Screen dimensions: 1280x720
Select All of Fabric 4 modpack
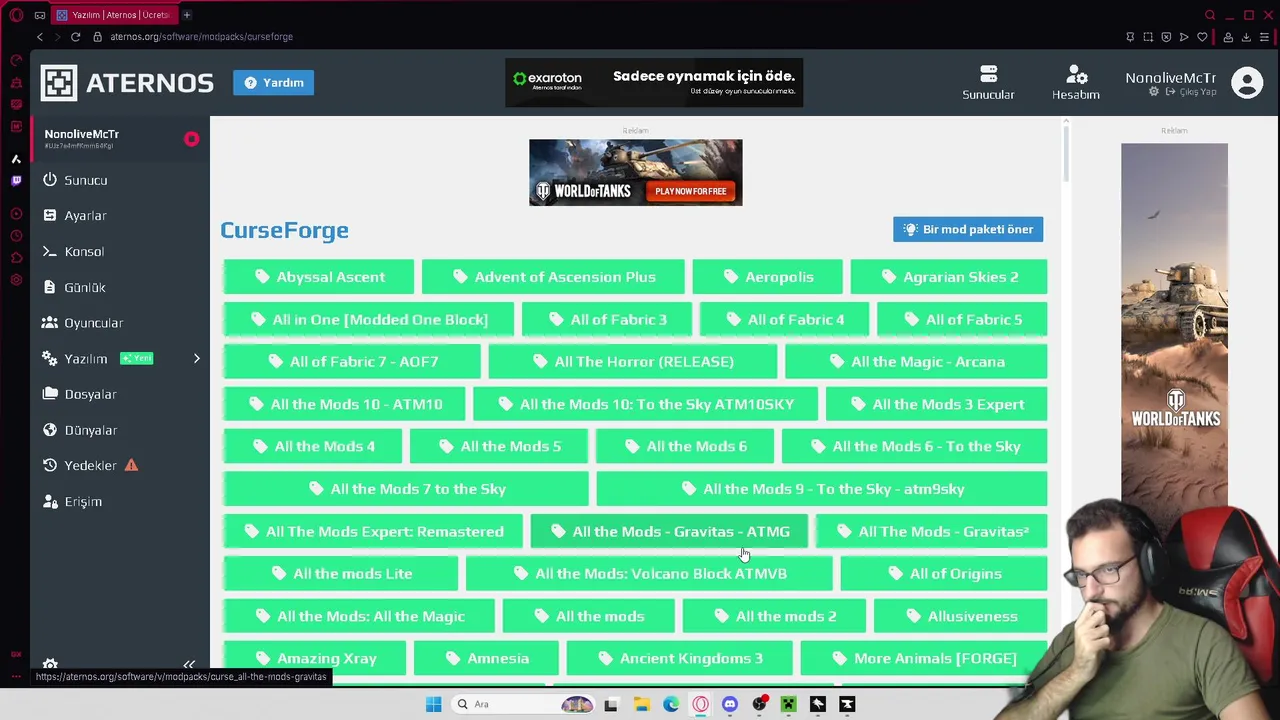click(784, 320)
